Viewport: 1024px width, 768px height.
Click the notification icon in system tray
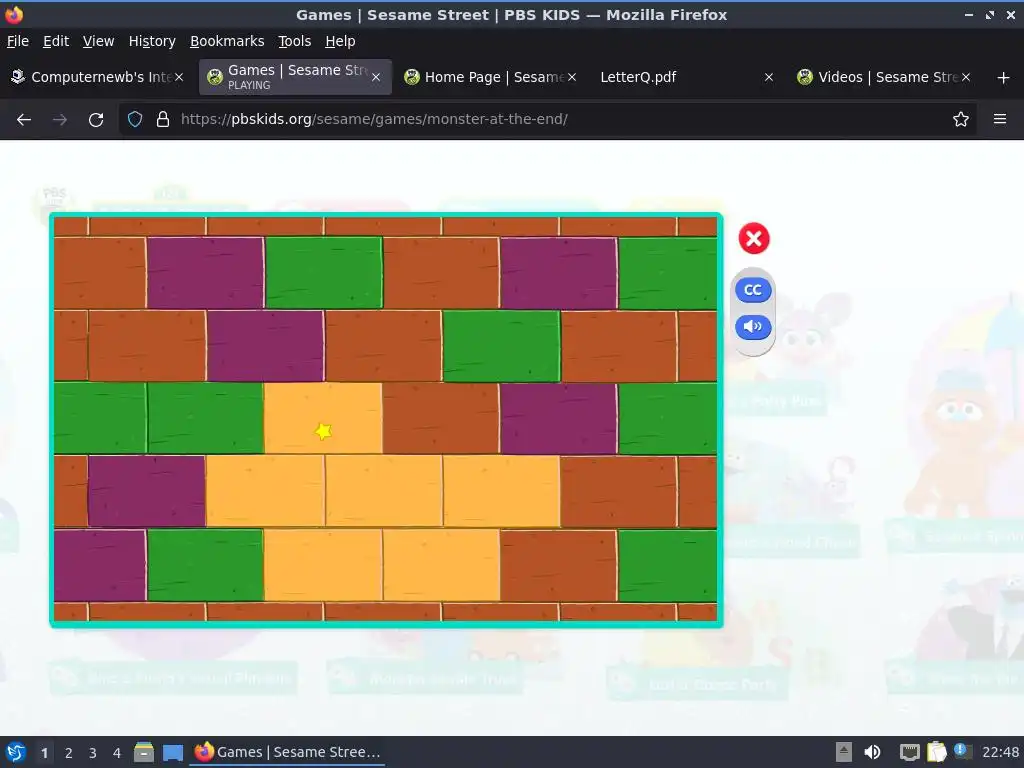(x=962, y=751)
